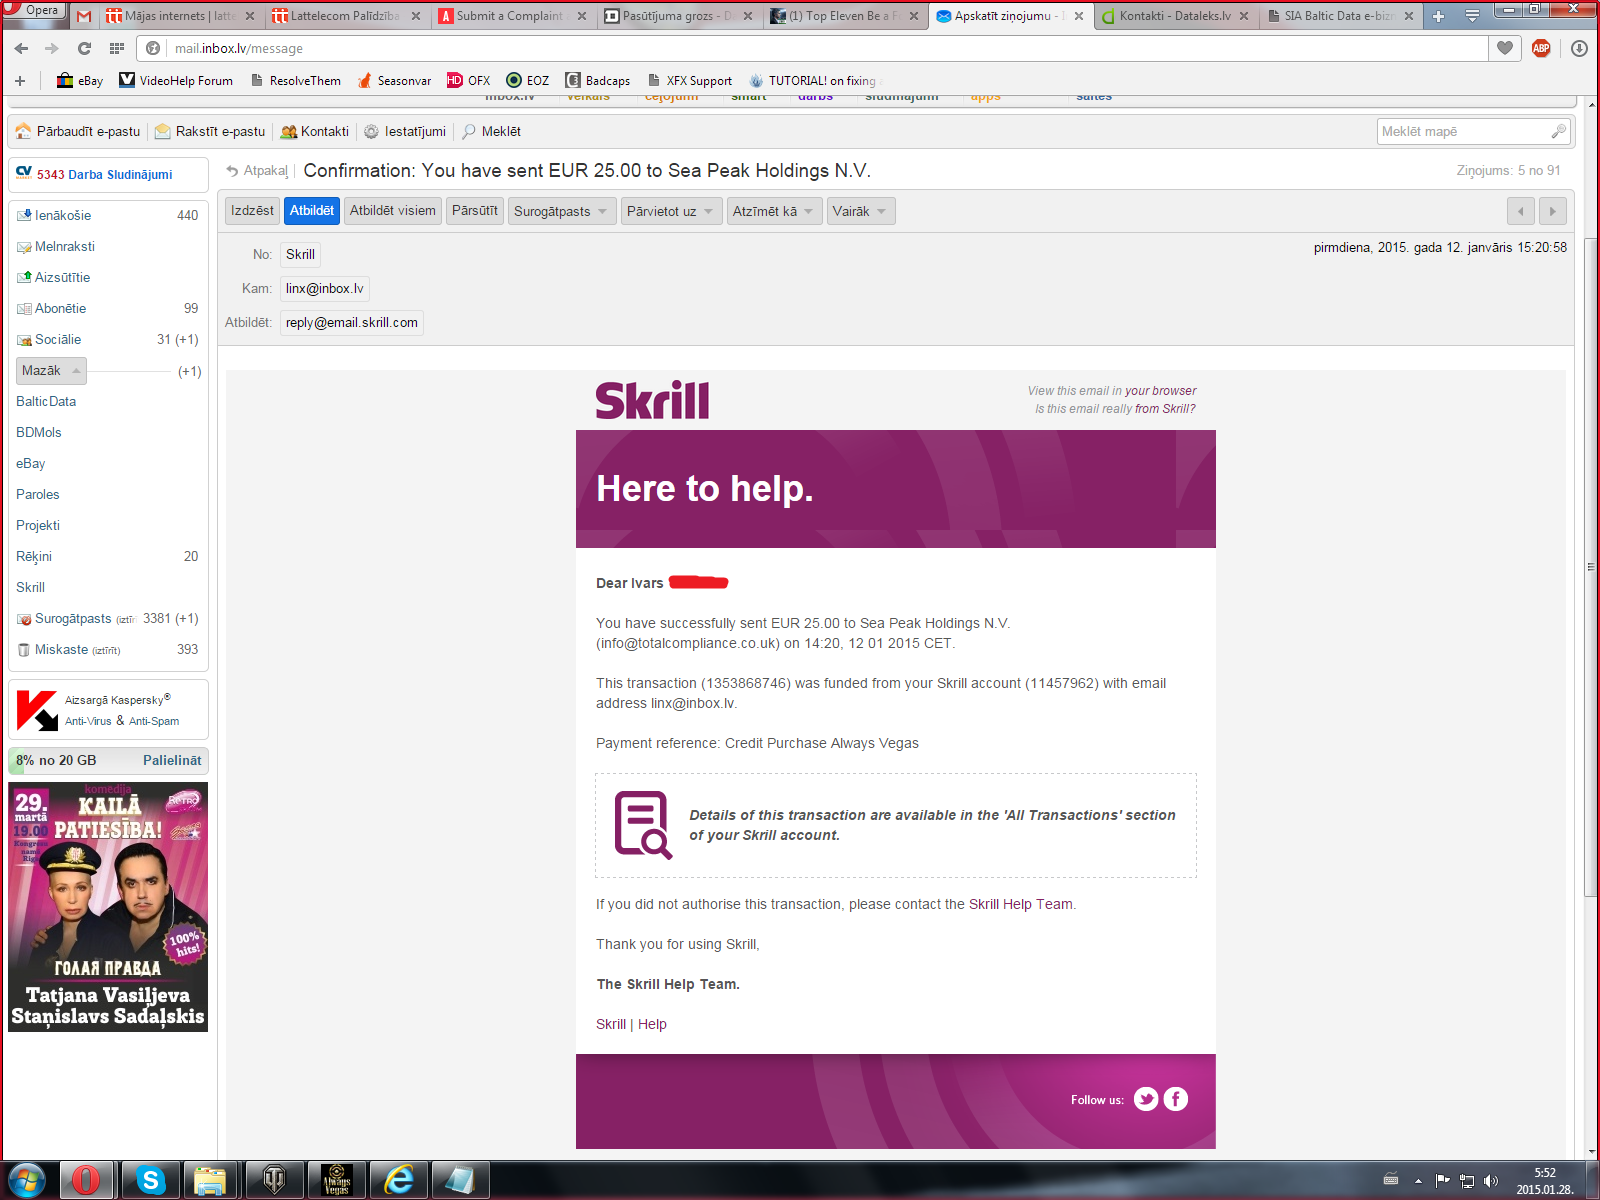The width and height of the screenshot is (1600, 1200).
Task: Click Pārsūtīt forward button
Action: click(475, 211)
